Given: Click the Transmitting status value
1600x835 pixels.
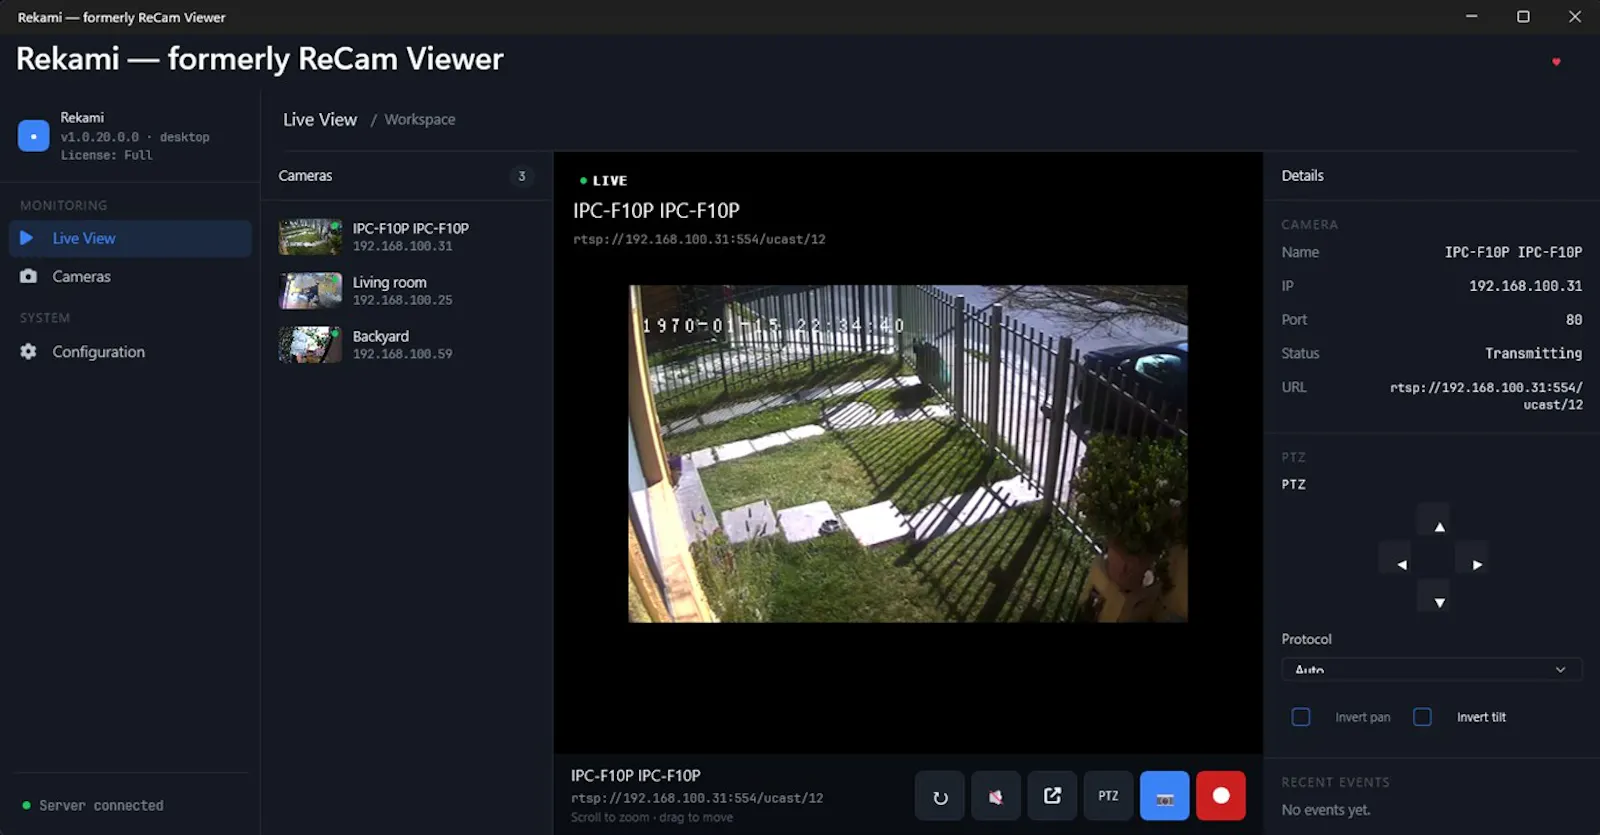Looking at the screenshot, I should pos(1533,354).
